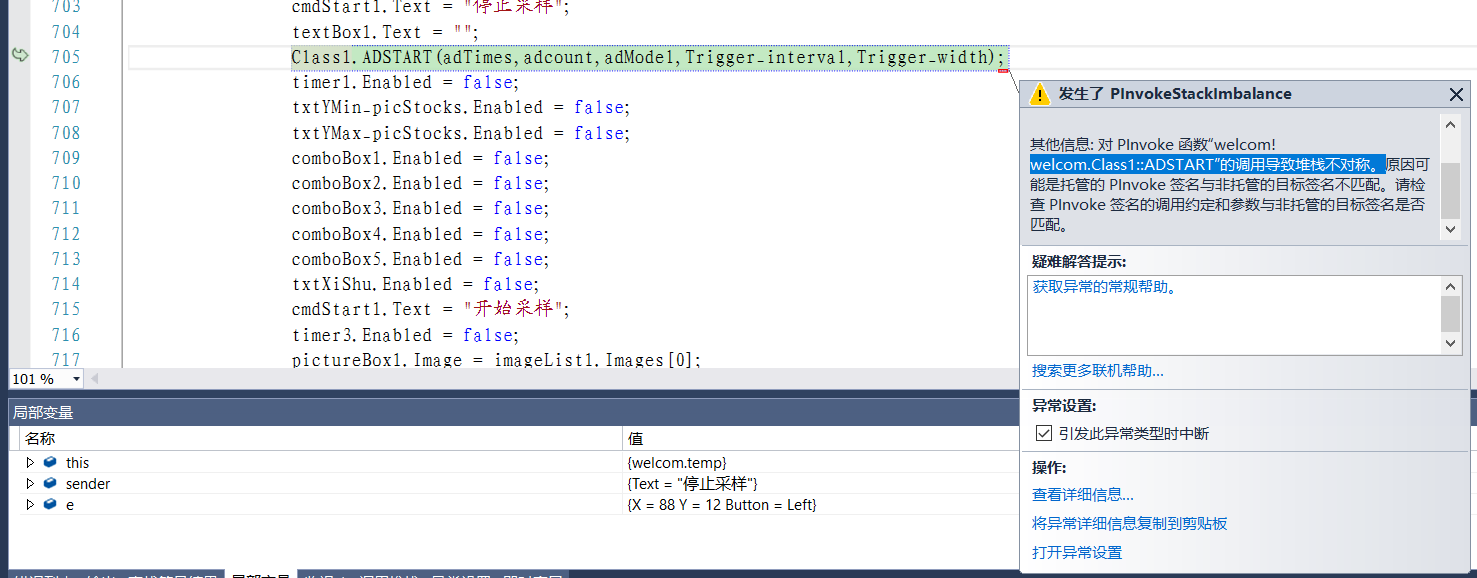Click the popup title '发生了 PInvokeStackImbalance'
1477x578 pixels.
point(1175,94)
